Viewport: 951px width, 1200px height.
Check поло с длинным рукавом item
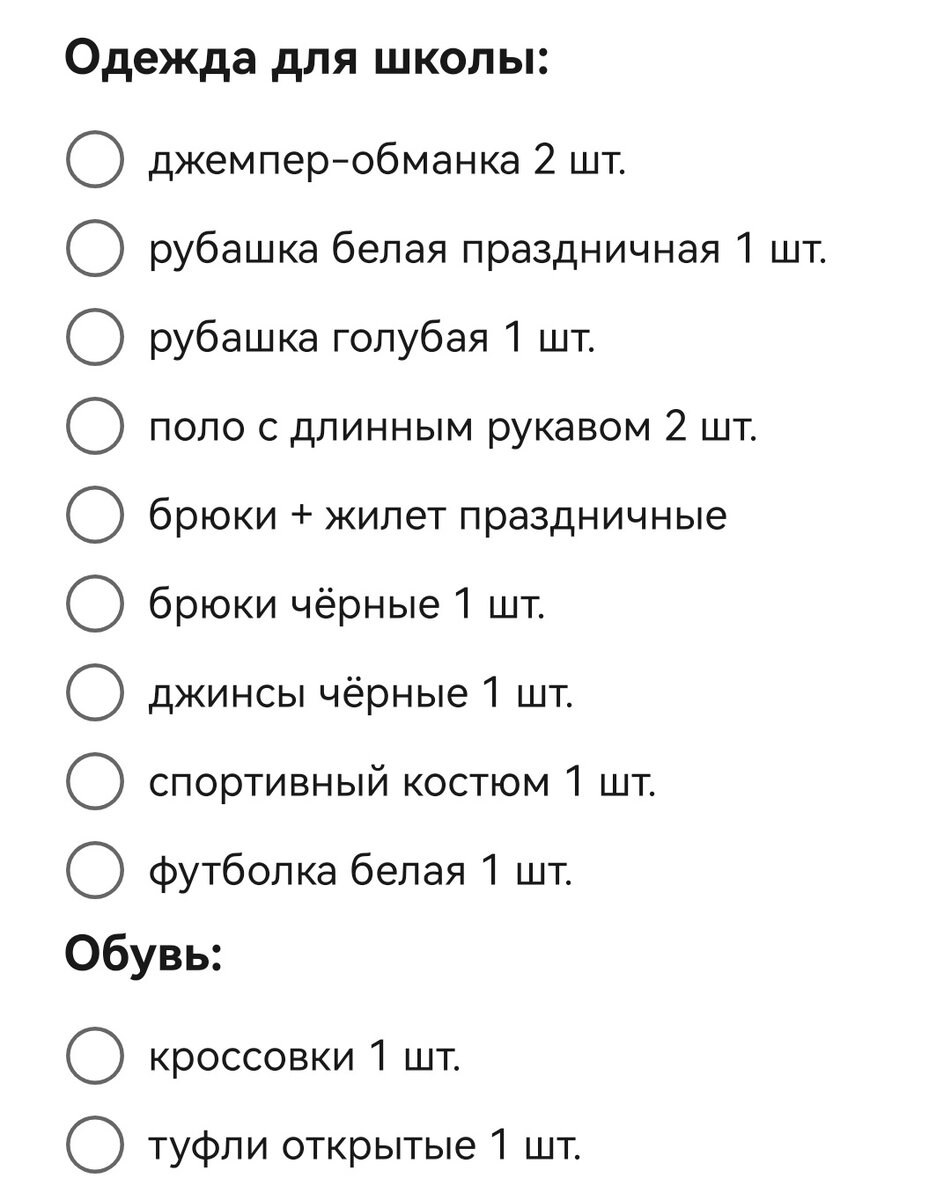pos(95,427)
